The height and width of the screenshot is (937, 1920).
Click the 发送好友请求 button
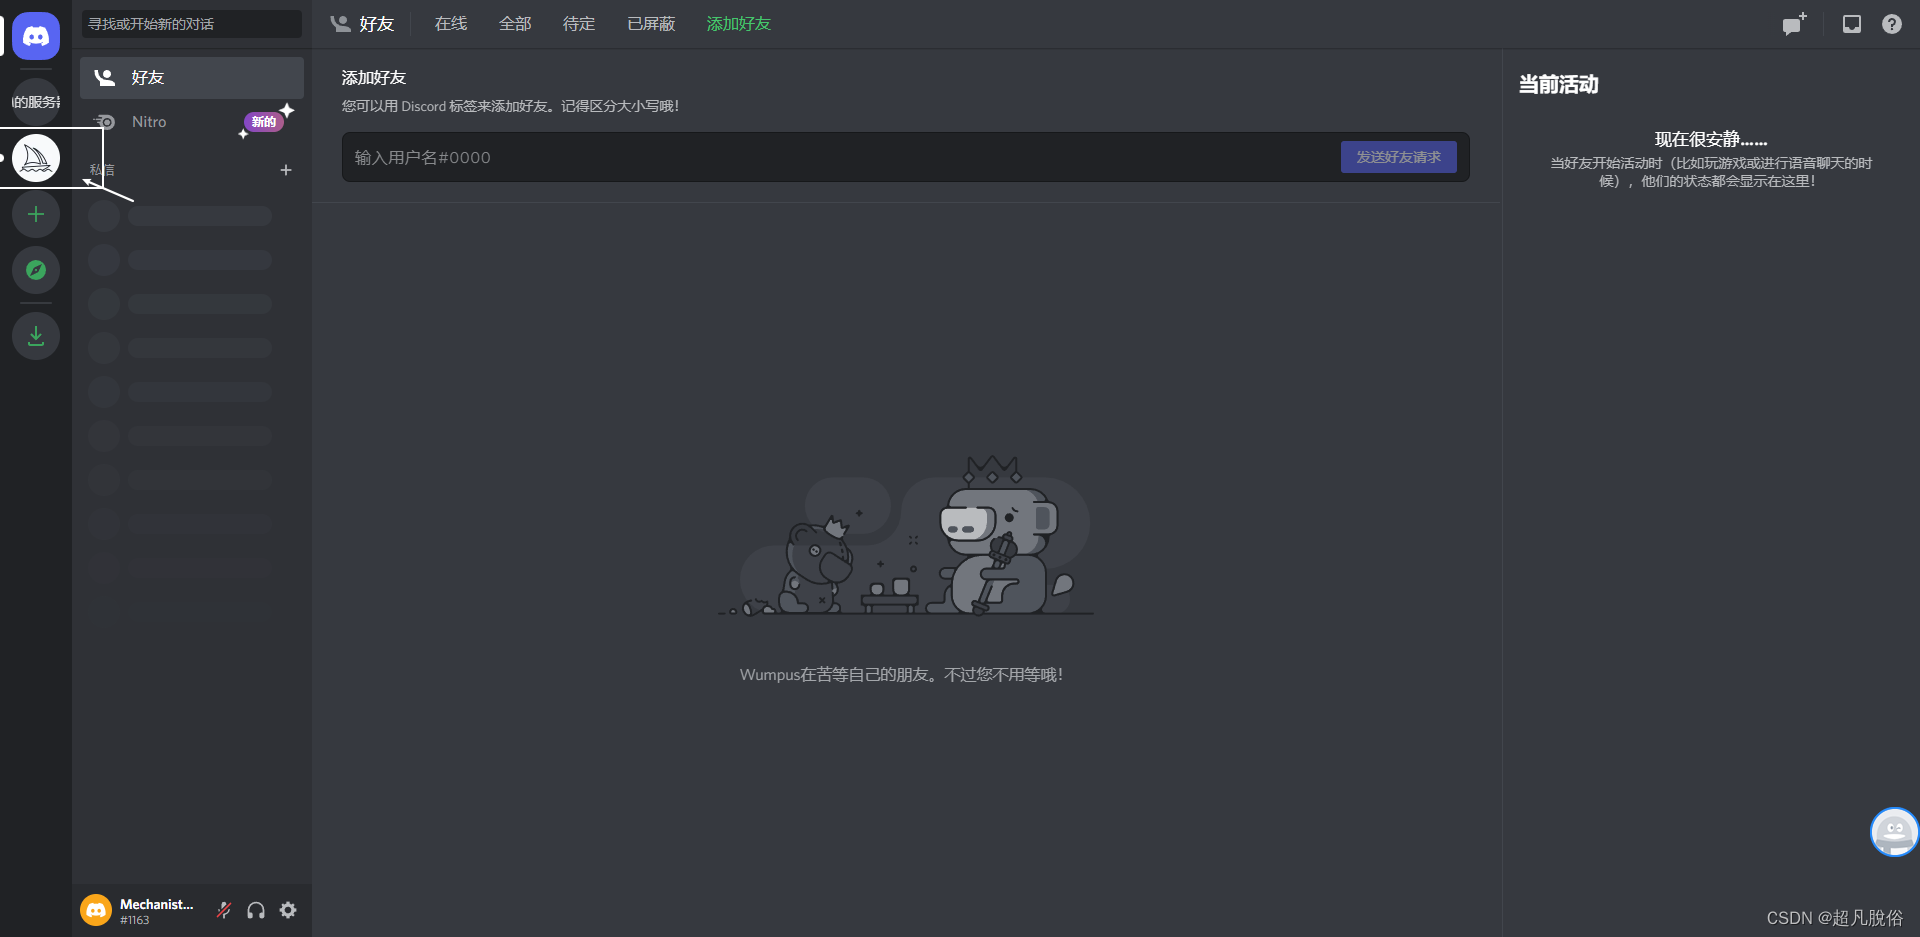click(x=1398, y=157)
